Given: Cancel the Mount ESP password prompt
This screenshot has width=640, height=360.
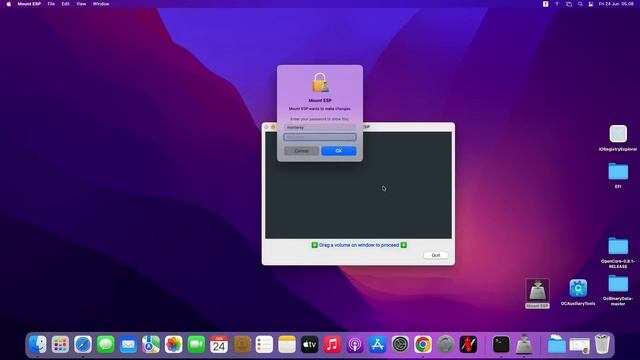Looking at the screenshot, I should point(301,151).
